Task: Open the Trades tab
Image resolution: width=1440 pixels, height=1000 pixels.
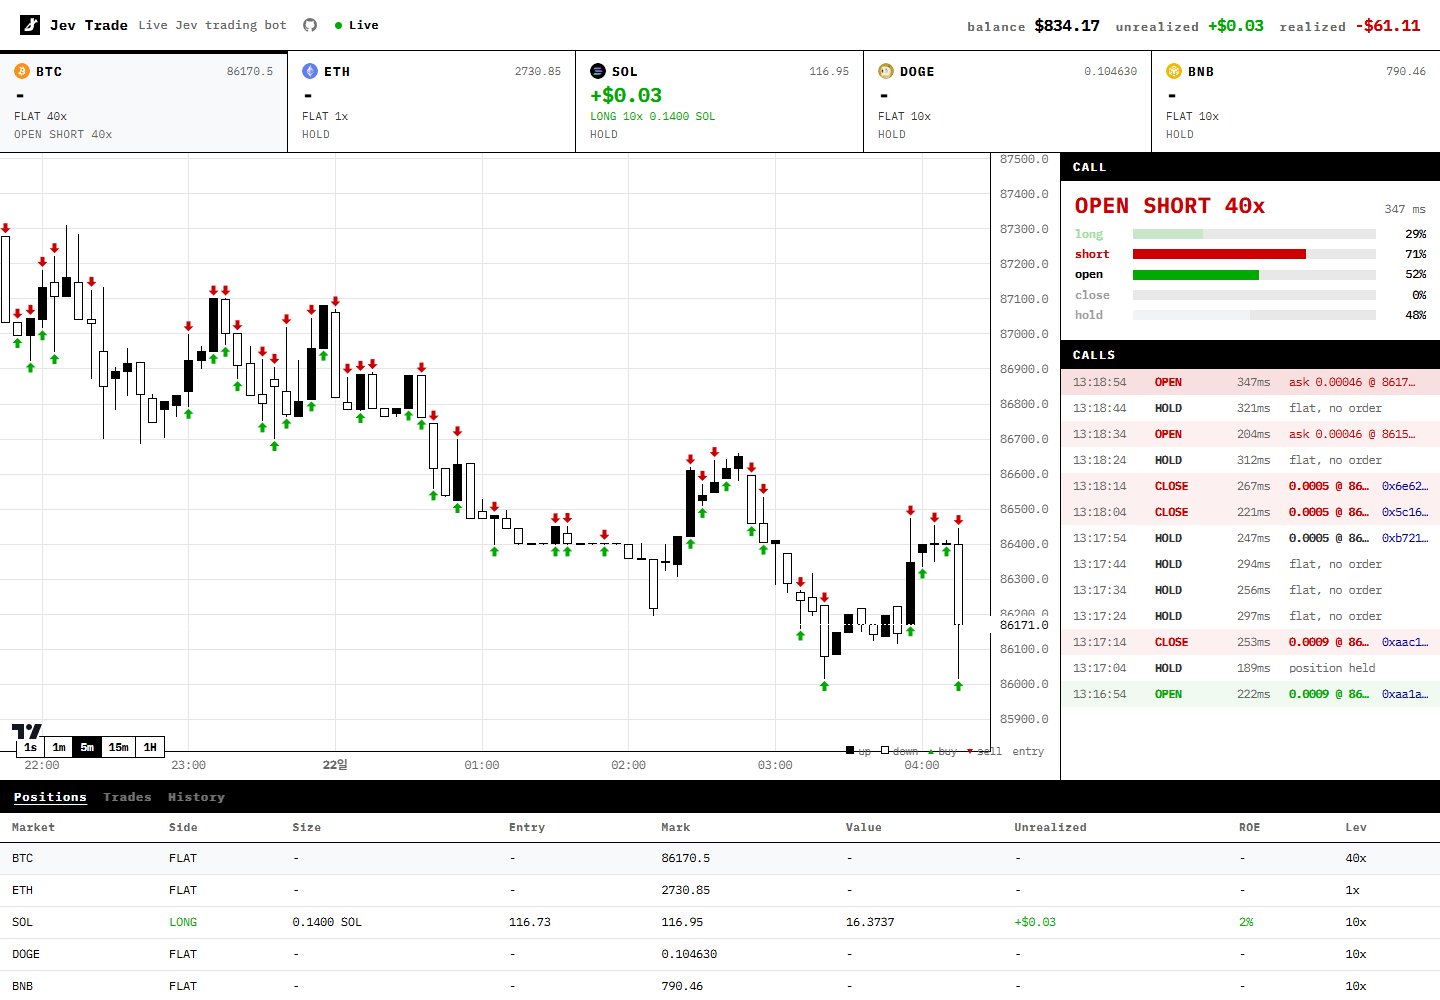Action: (127, 797)
